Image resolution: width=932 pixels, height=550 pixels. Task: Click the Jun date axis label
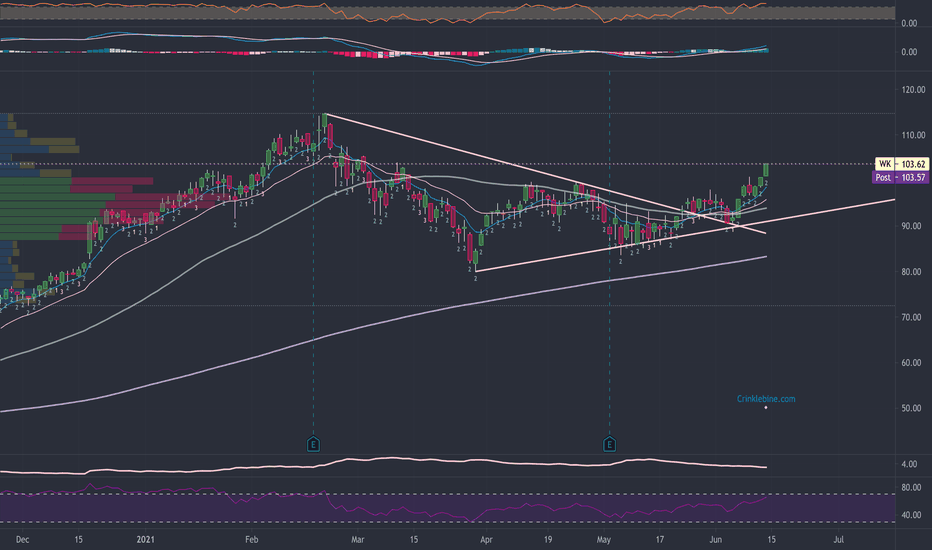(x=716, y=540)
